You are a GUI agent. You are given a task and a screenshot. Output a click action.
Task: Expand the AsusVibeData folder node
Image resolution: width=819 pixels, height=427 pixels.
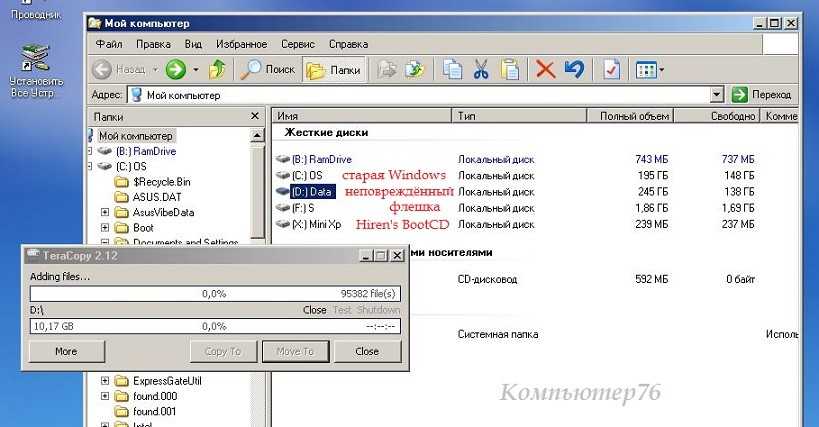coord(105,212)
